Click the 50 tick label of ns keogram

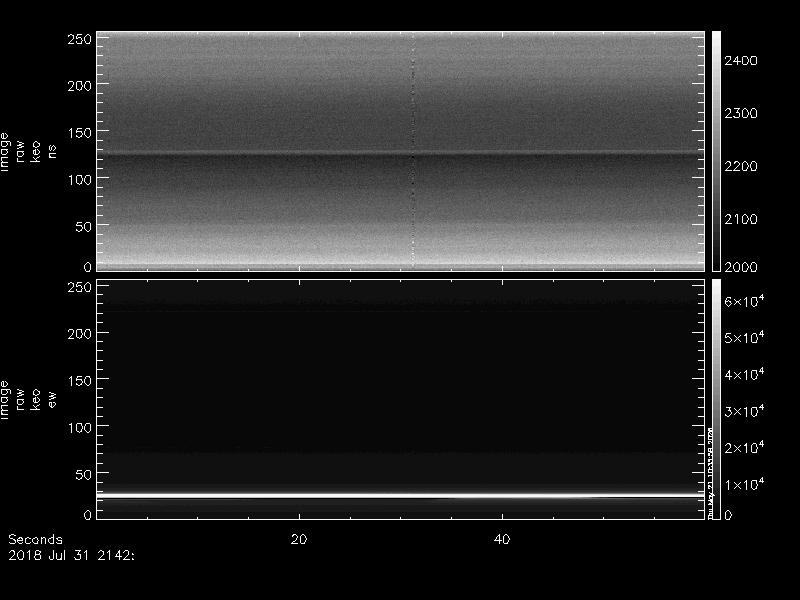point(84,227)
